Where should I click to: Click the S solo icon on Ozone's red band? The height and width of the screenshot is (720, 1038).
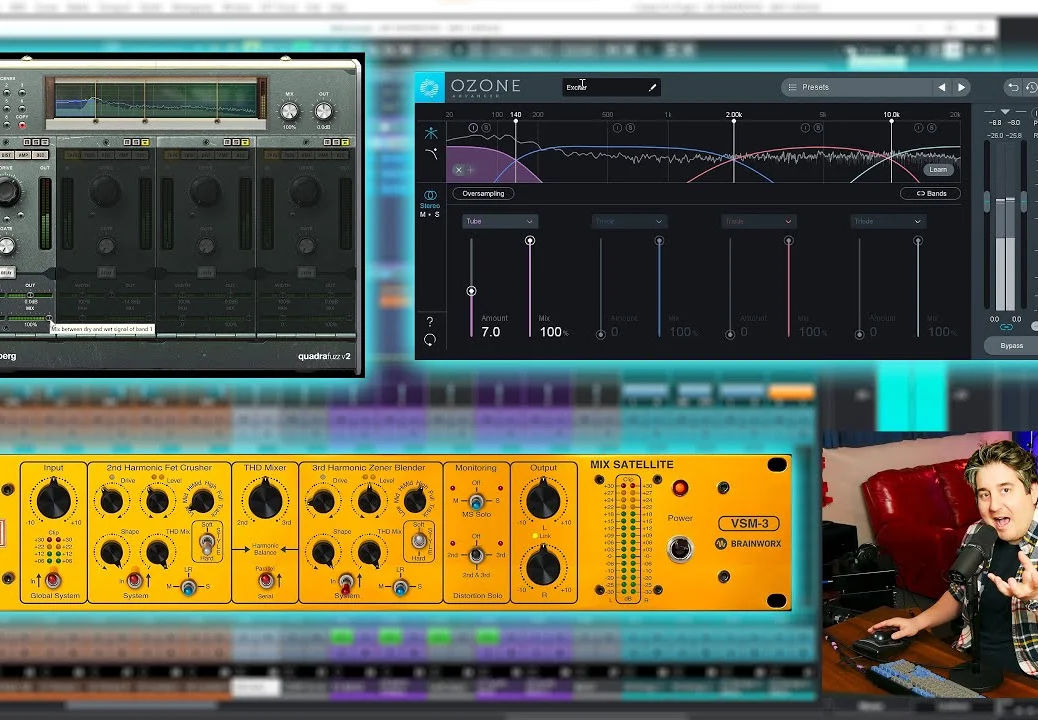818,128
